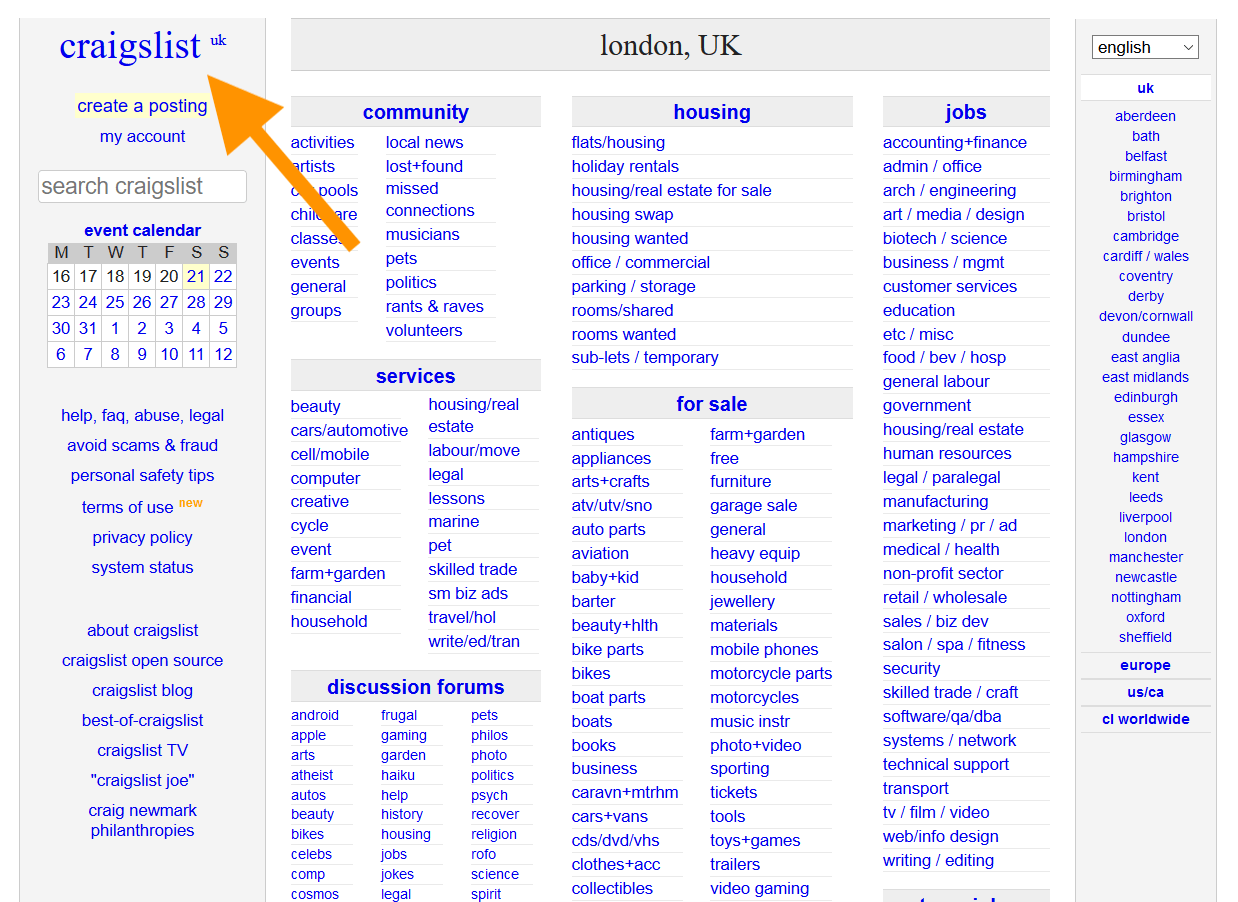
Task: Browse community volunteers
Action: [424, 330]
